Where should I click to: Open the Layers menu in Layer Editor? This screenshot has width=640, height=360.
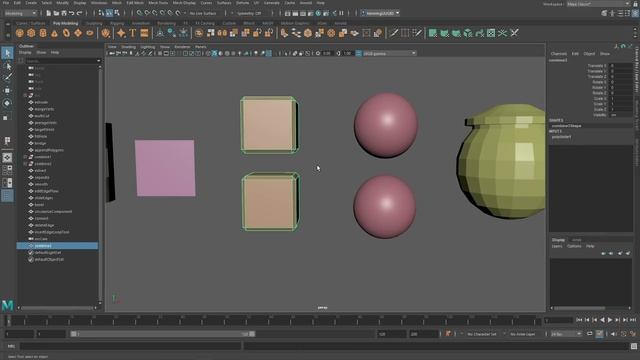click(x=557, y=246)
